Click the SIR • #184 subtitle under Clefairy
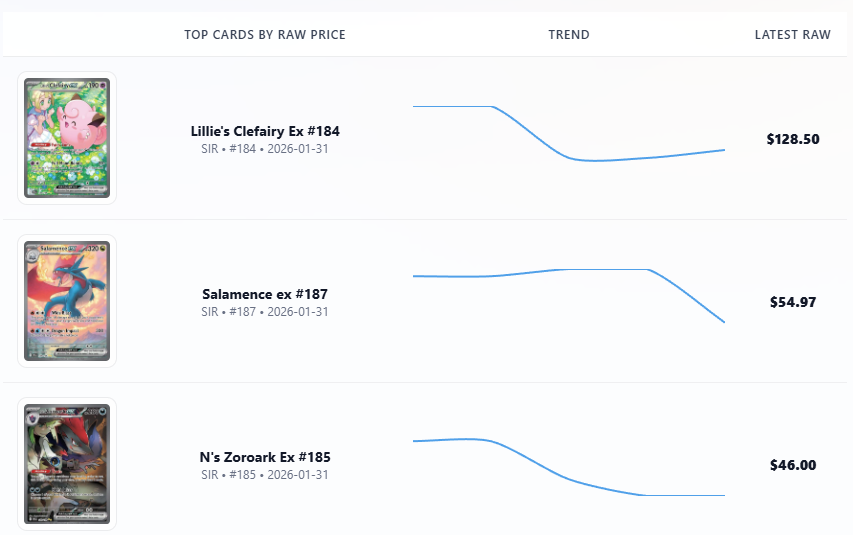This screenshot has width=853, height=535. (228, 149)
